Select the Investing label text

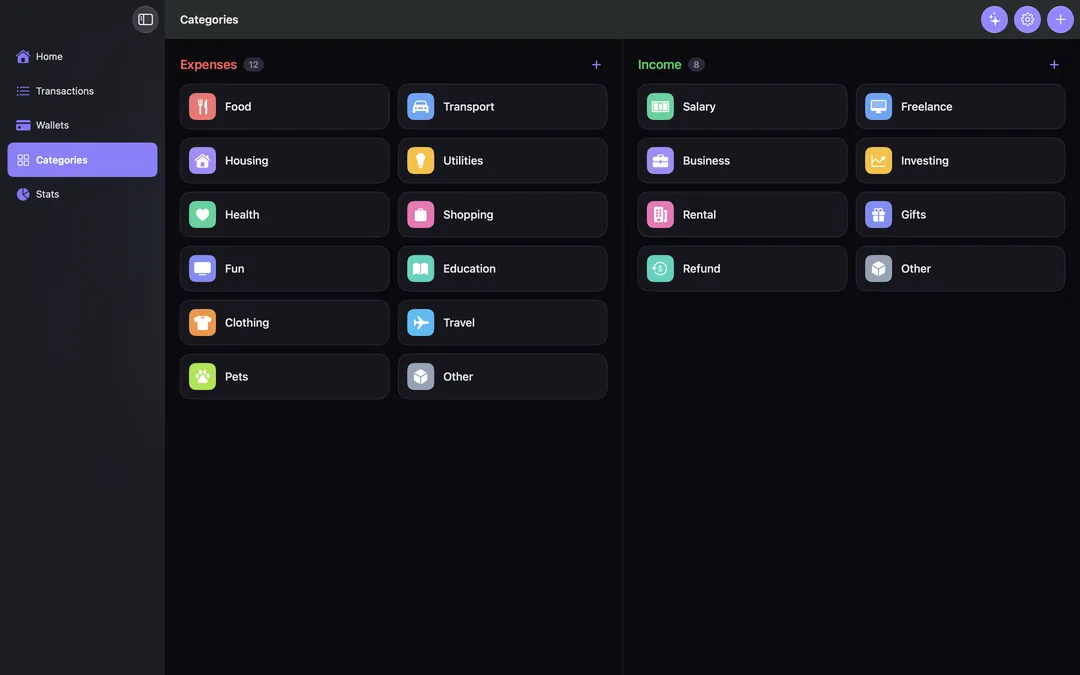point(924,160)
